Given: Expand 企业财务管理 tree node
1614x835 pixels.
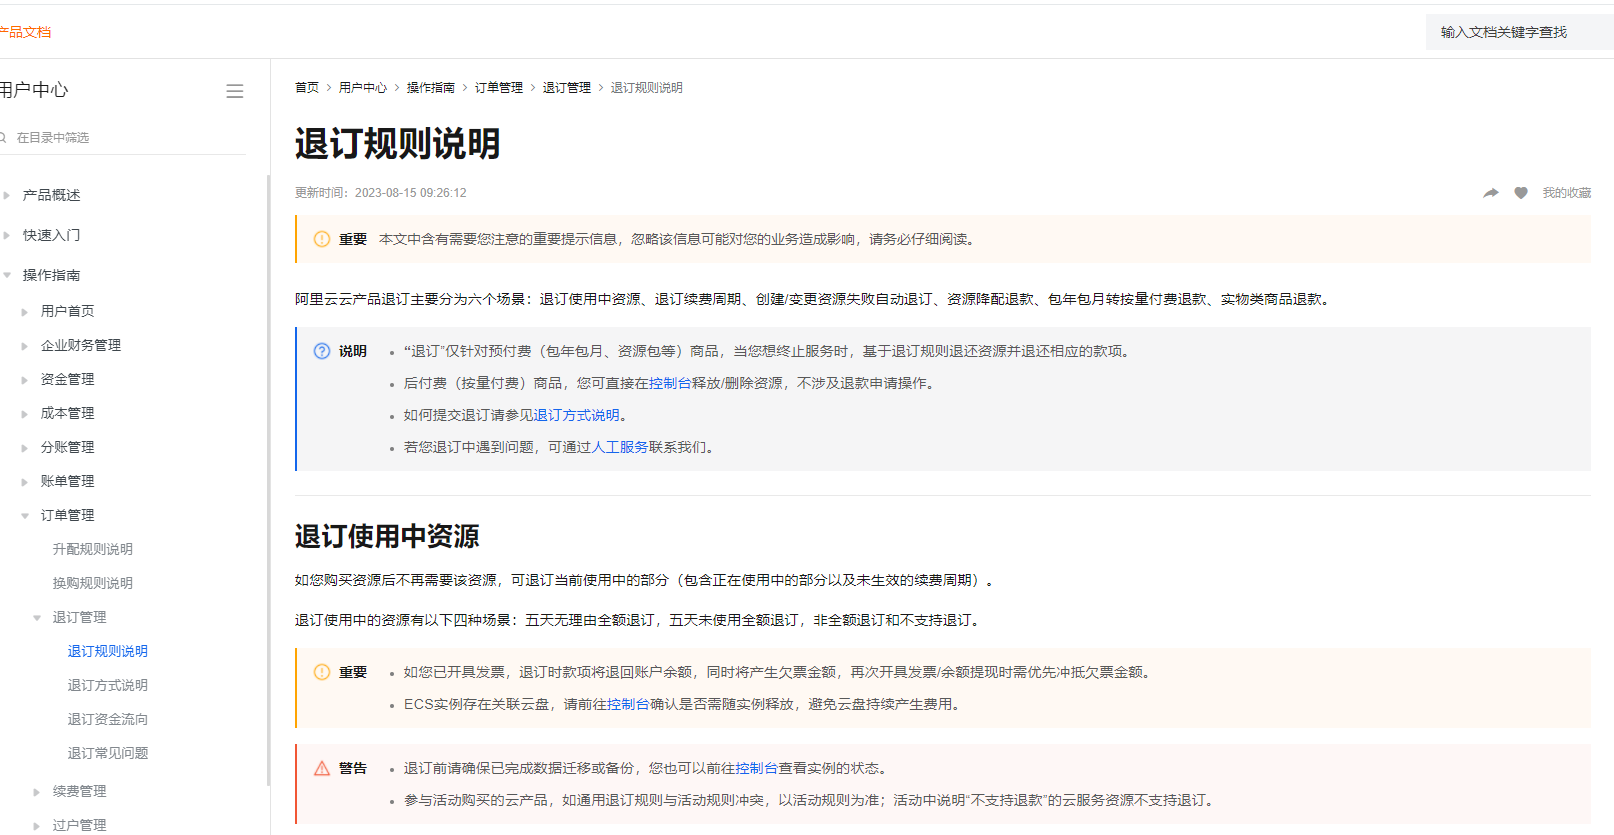Looking at the screenshot, I should (25, 345).
